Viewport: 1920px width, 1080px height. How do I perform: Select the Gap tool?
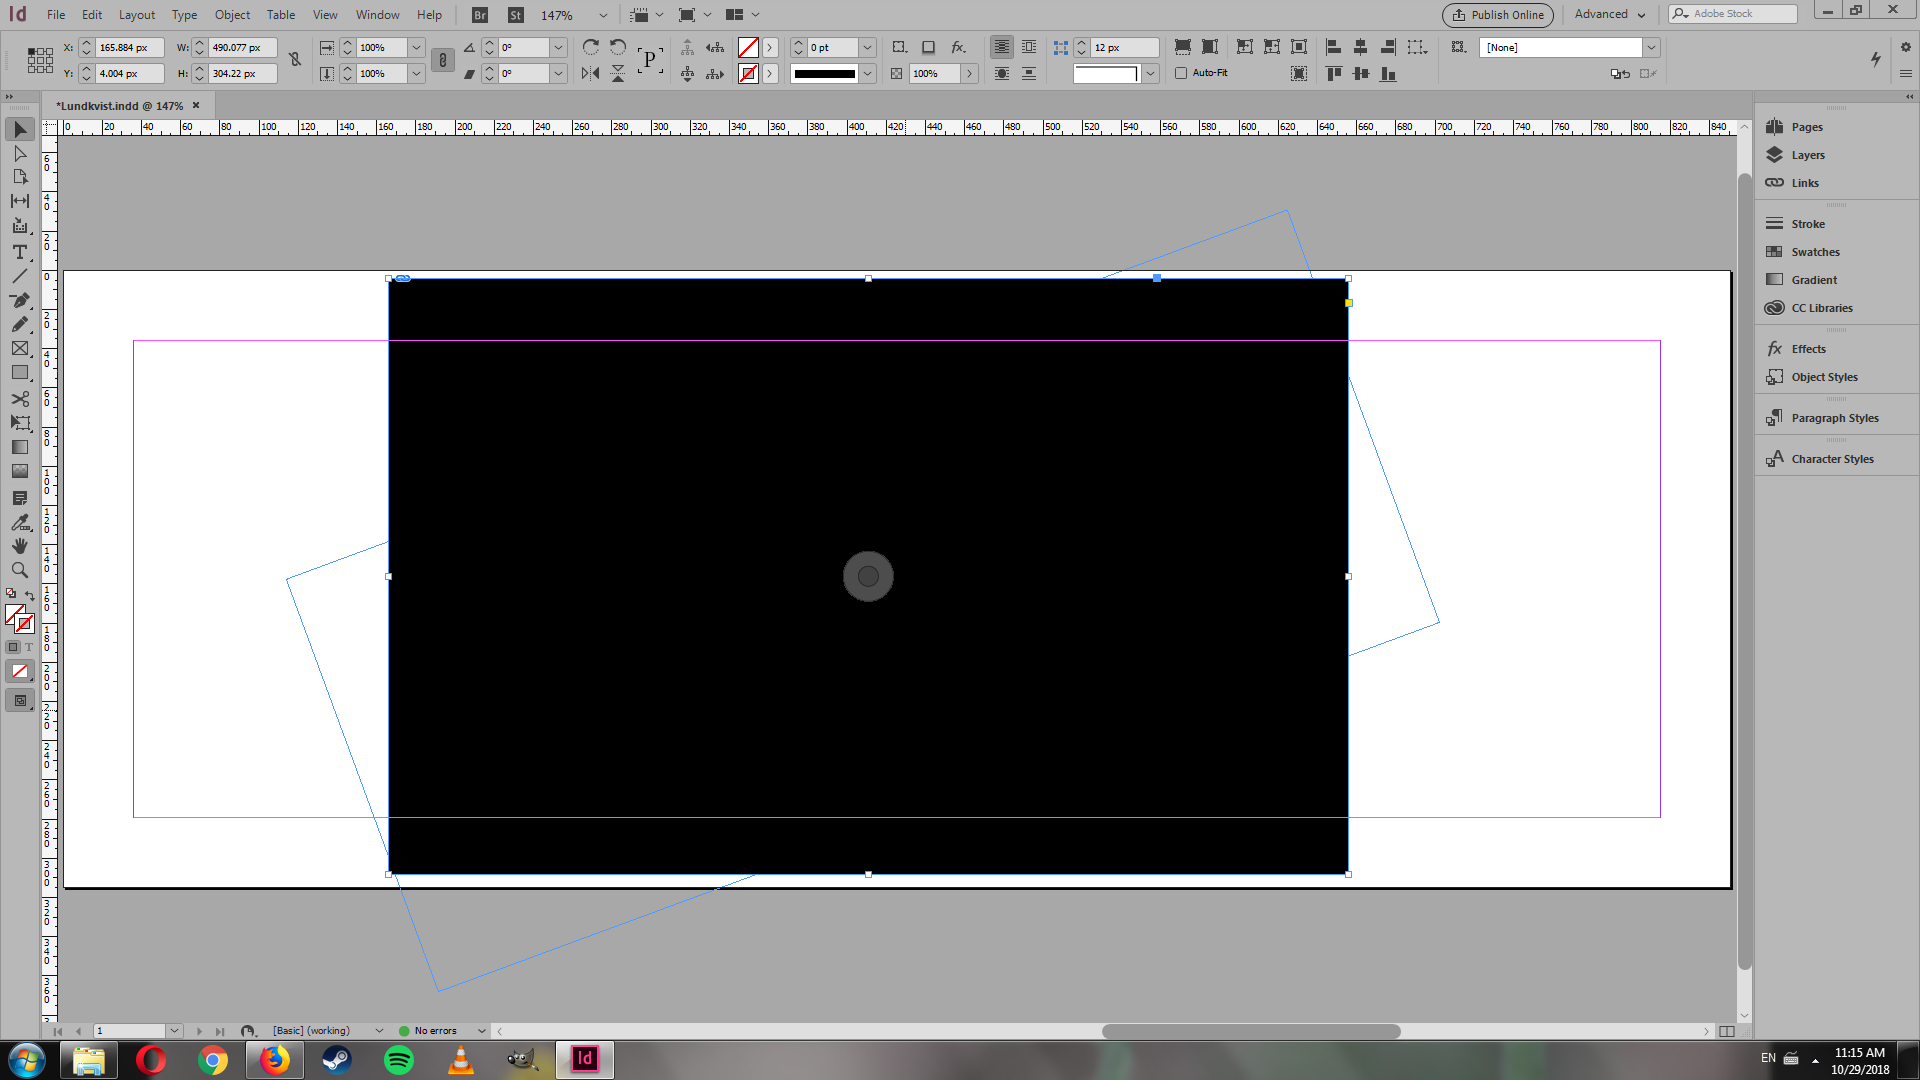(20, 201)
